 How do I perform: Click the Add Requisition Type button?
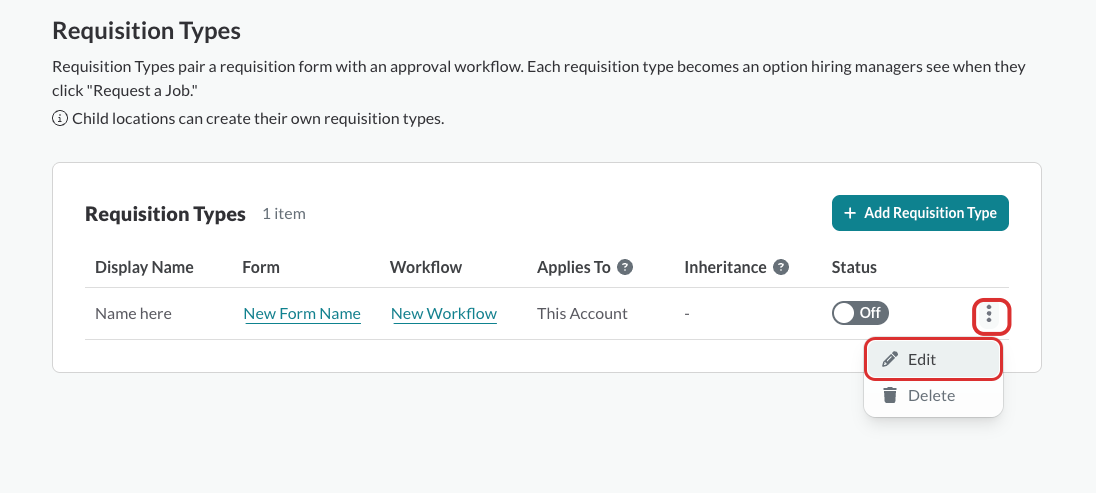pyautogui.click(x=920, y=213)
